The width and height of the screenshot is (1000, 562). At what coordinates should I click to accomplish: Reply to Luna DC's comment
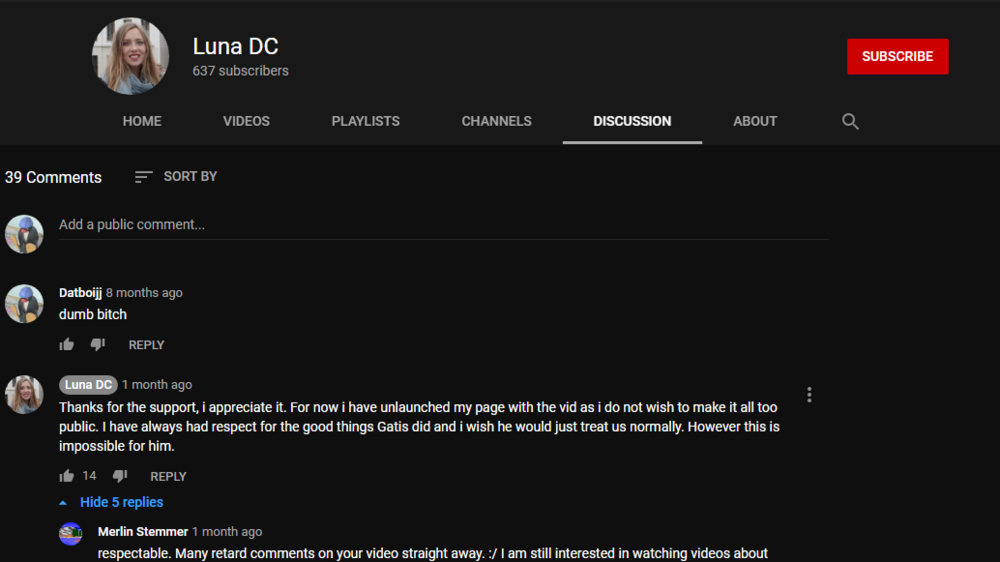click(168, 477)
